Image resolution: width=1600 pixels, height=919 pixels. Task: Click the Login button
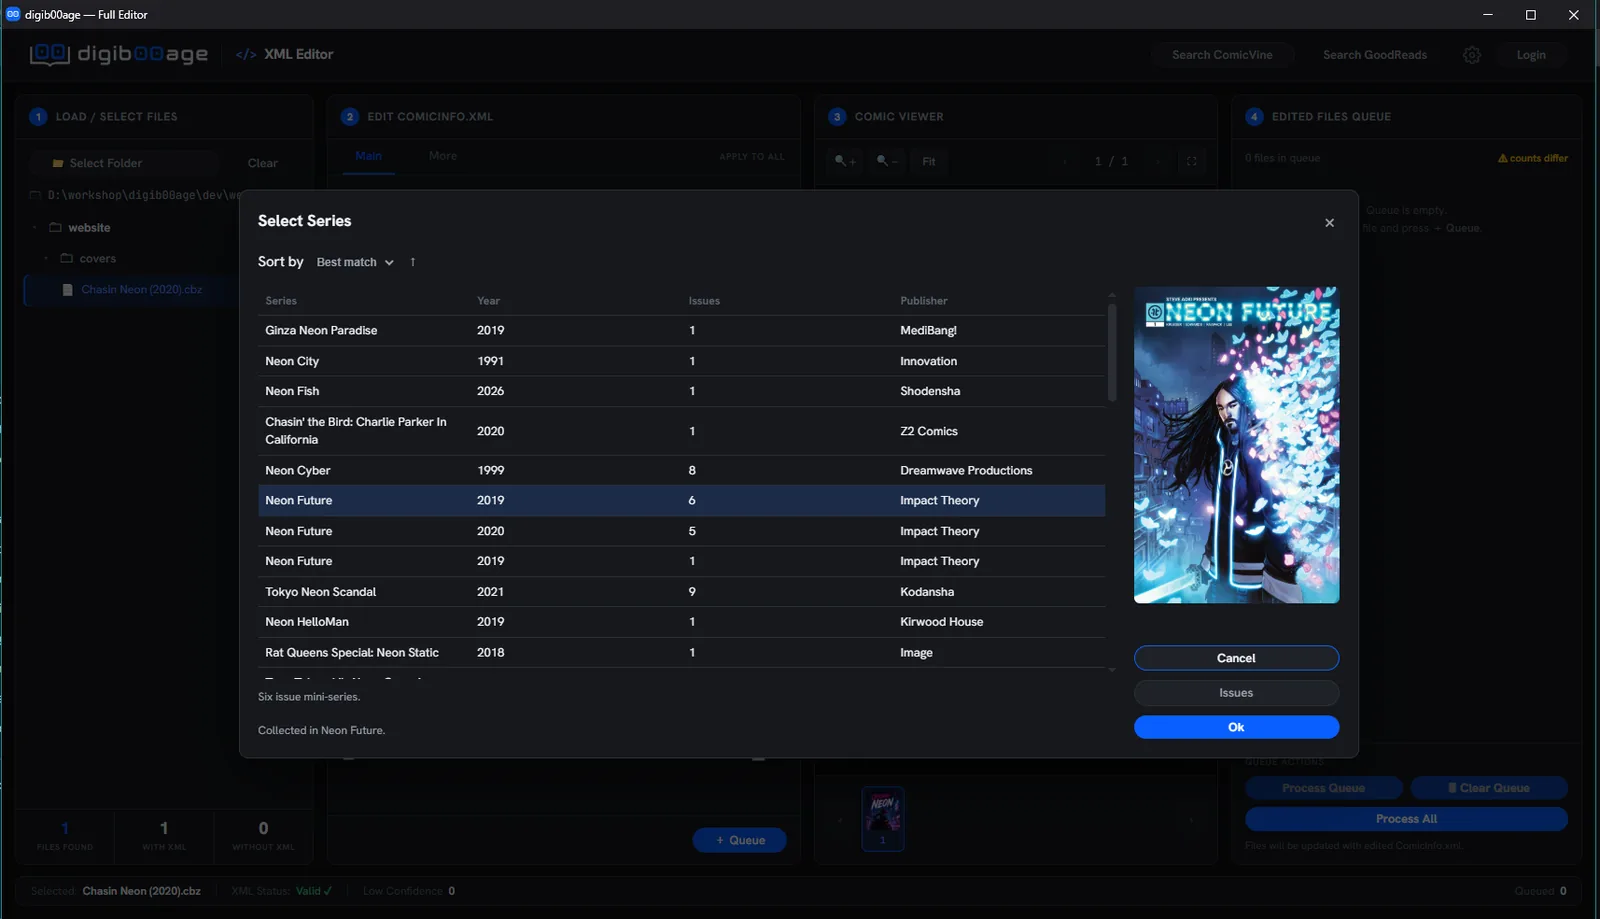coord(1531,55)
